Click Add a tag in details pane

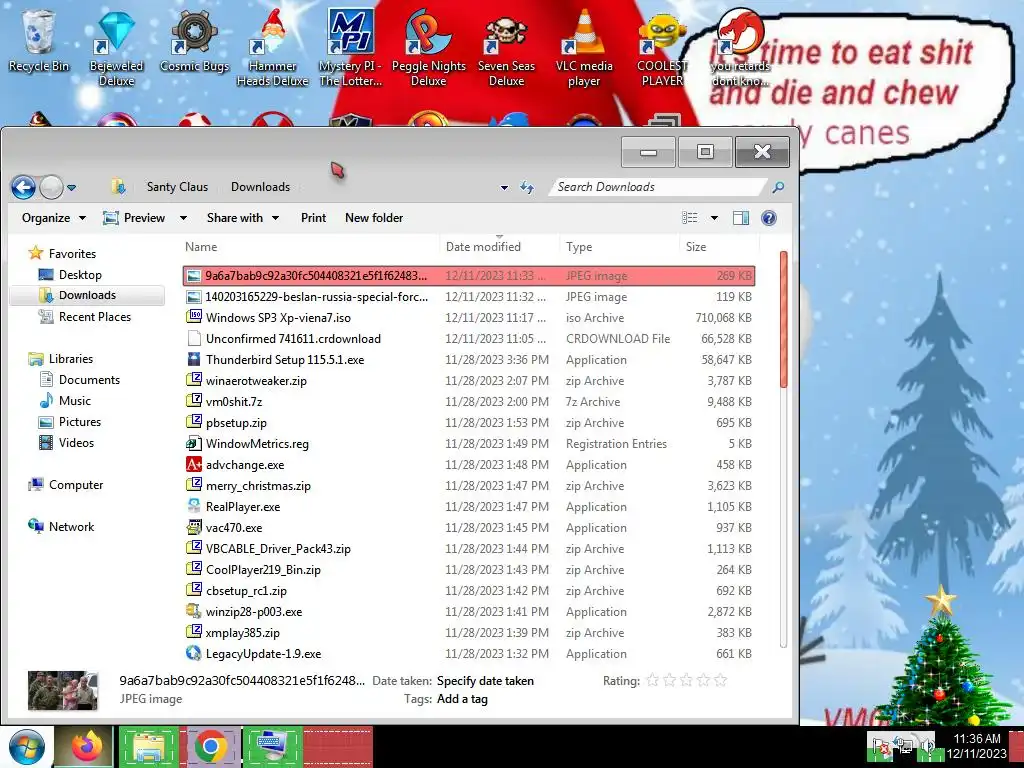pyautogui.click(x=462, y=699)
